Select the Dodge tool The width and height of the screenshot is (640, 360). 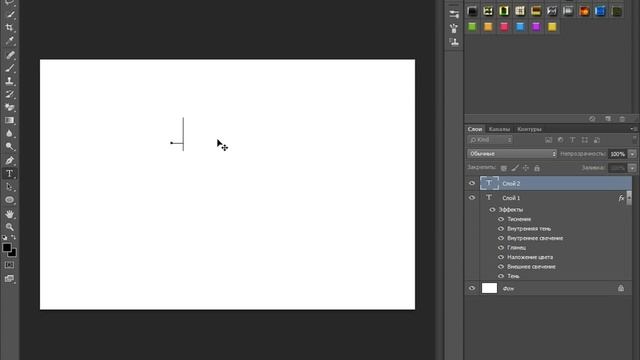click(10, 146)
